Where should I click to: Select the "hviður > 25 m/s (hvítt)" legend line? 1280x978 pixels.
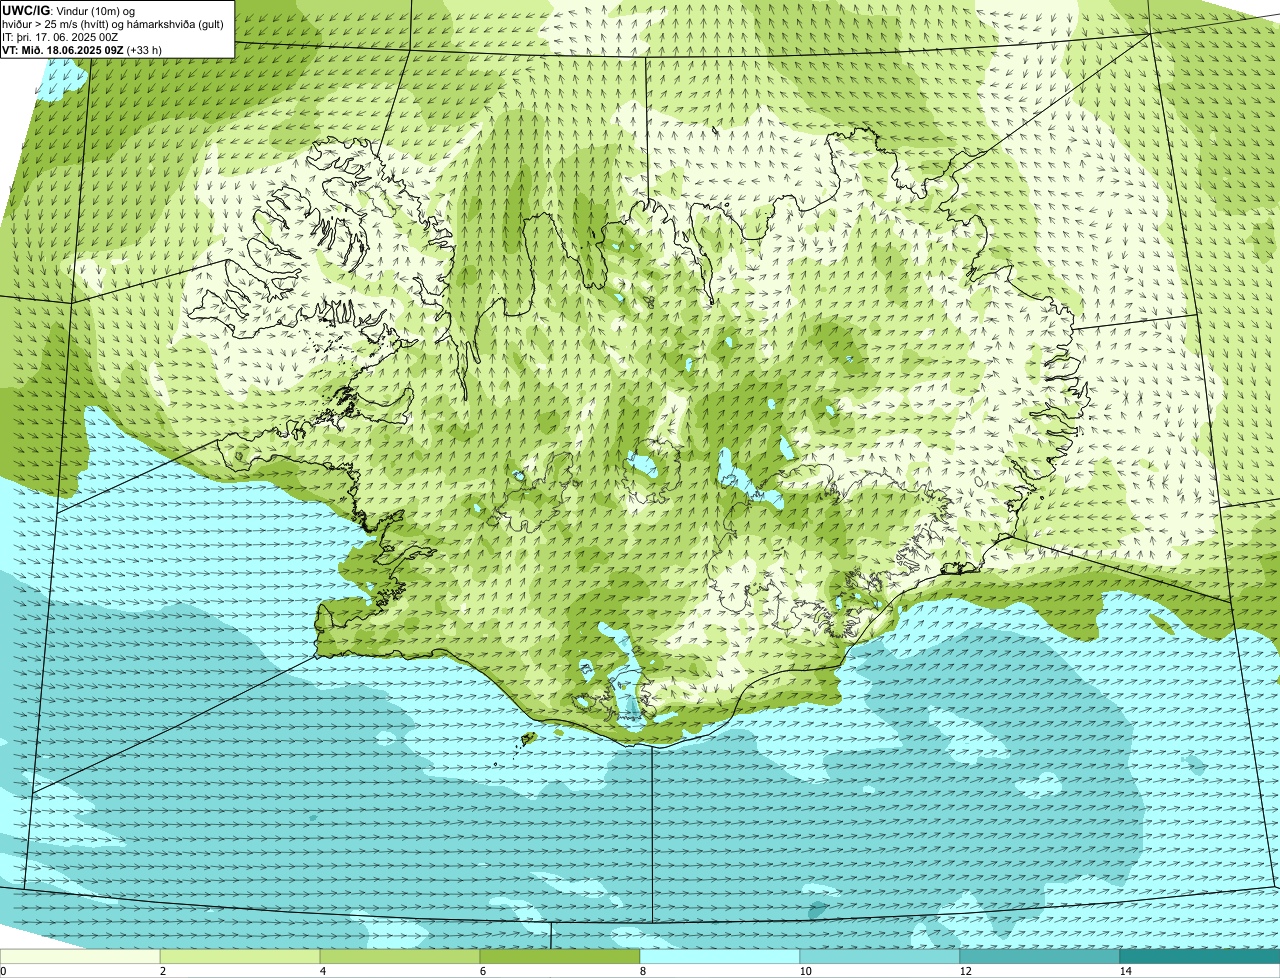click(114, 24)
